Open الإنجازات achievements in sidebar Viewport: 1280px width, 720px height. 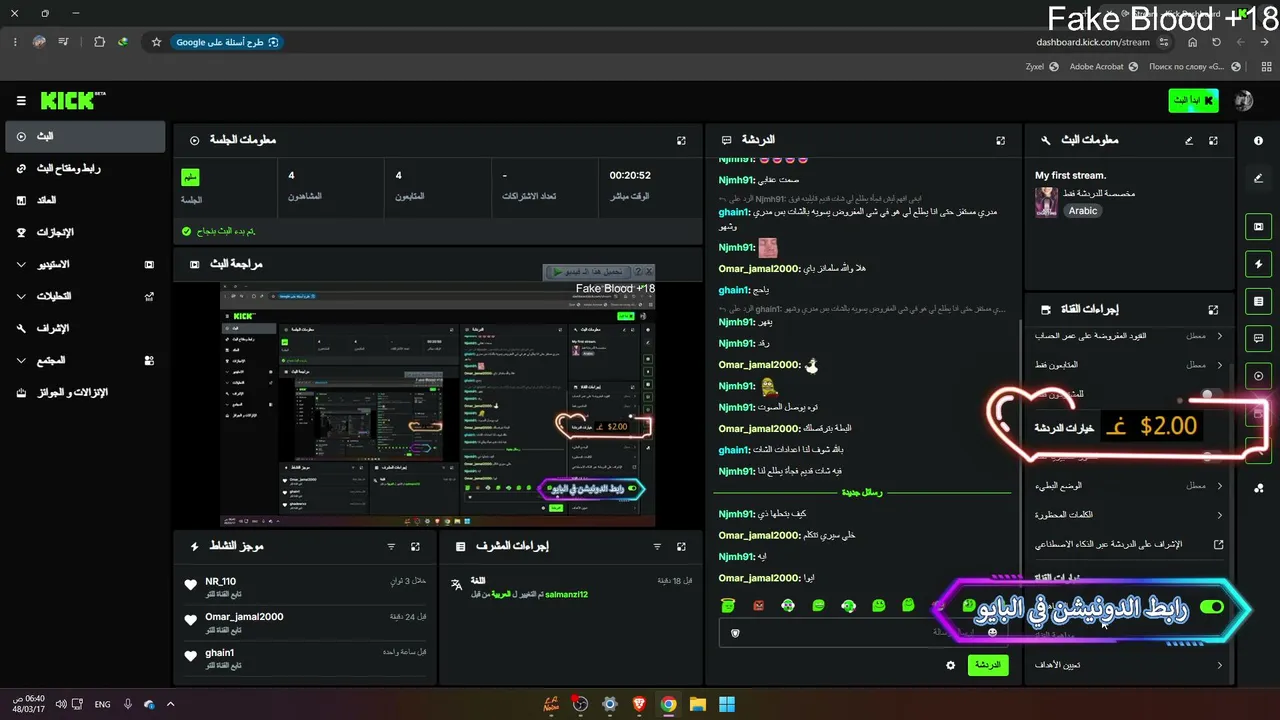[x=85, y=233]
